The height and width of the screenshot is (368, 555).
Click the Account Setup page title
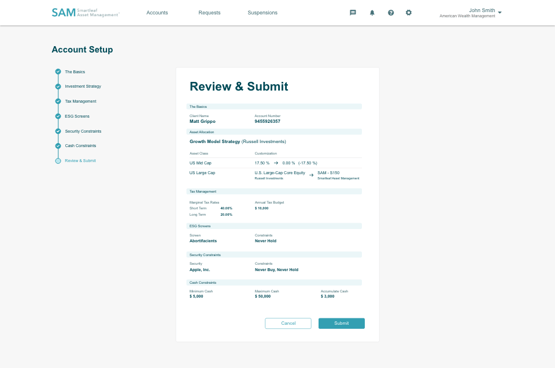[x=82, y=50]
